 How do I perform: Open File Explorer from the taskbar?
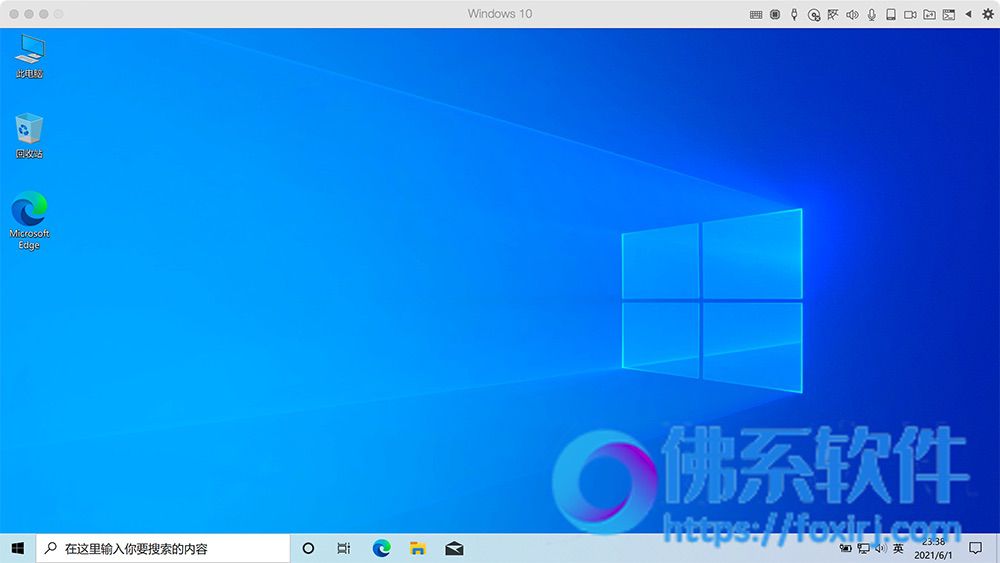pyautogui.click(x=418, y=548)
